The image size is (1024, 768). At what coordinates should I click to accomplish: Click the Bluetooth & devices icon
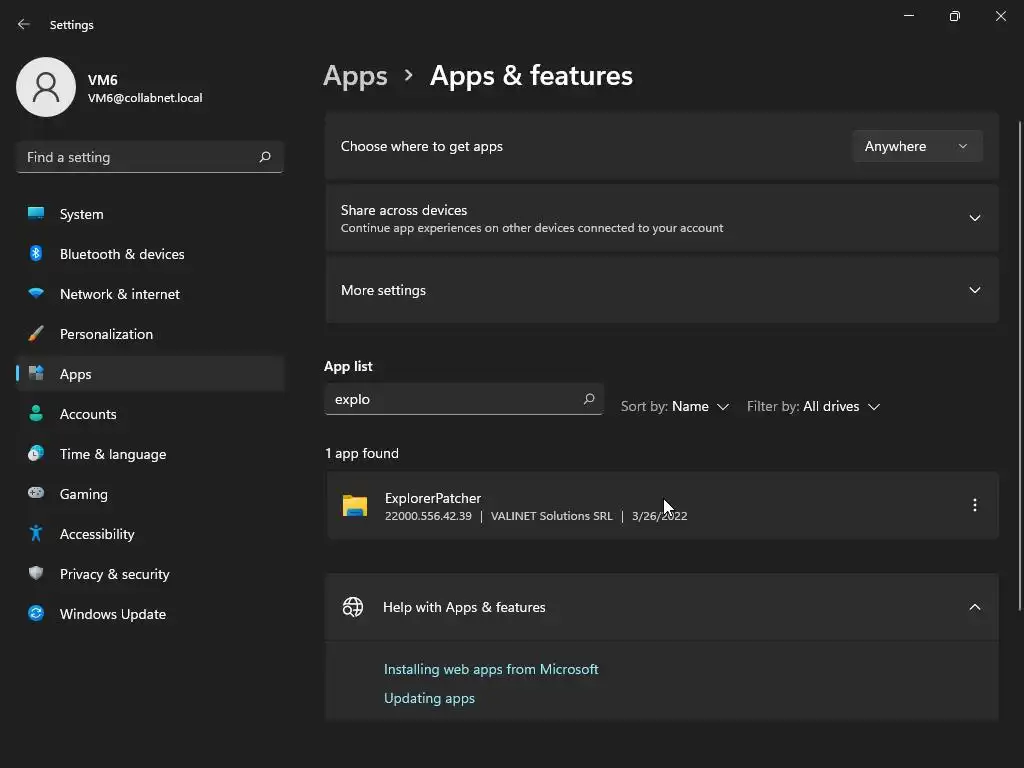[36, 254]
